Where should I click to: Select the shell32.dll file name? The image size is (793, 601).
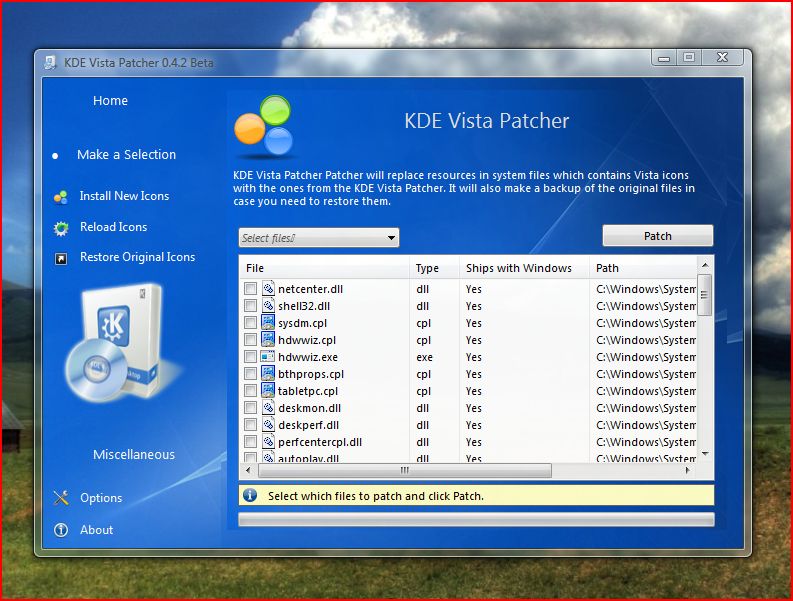point(304,306)
